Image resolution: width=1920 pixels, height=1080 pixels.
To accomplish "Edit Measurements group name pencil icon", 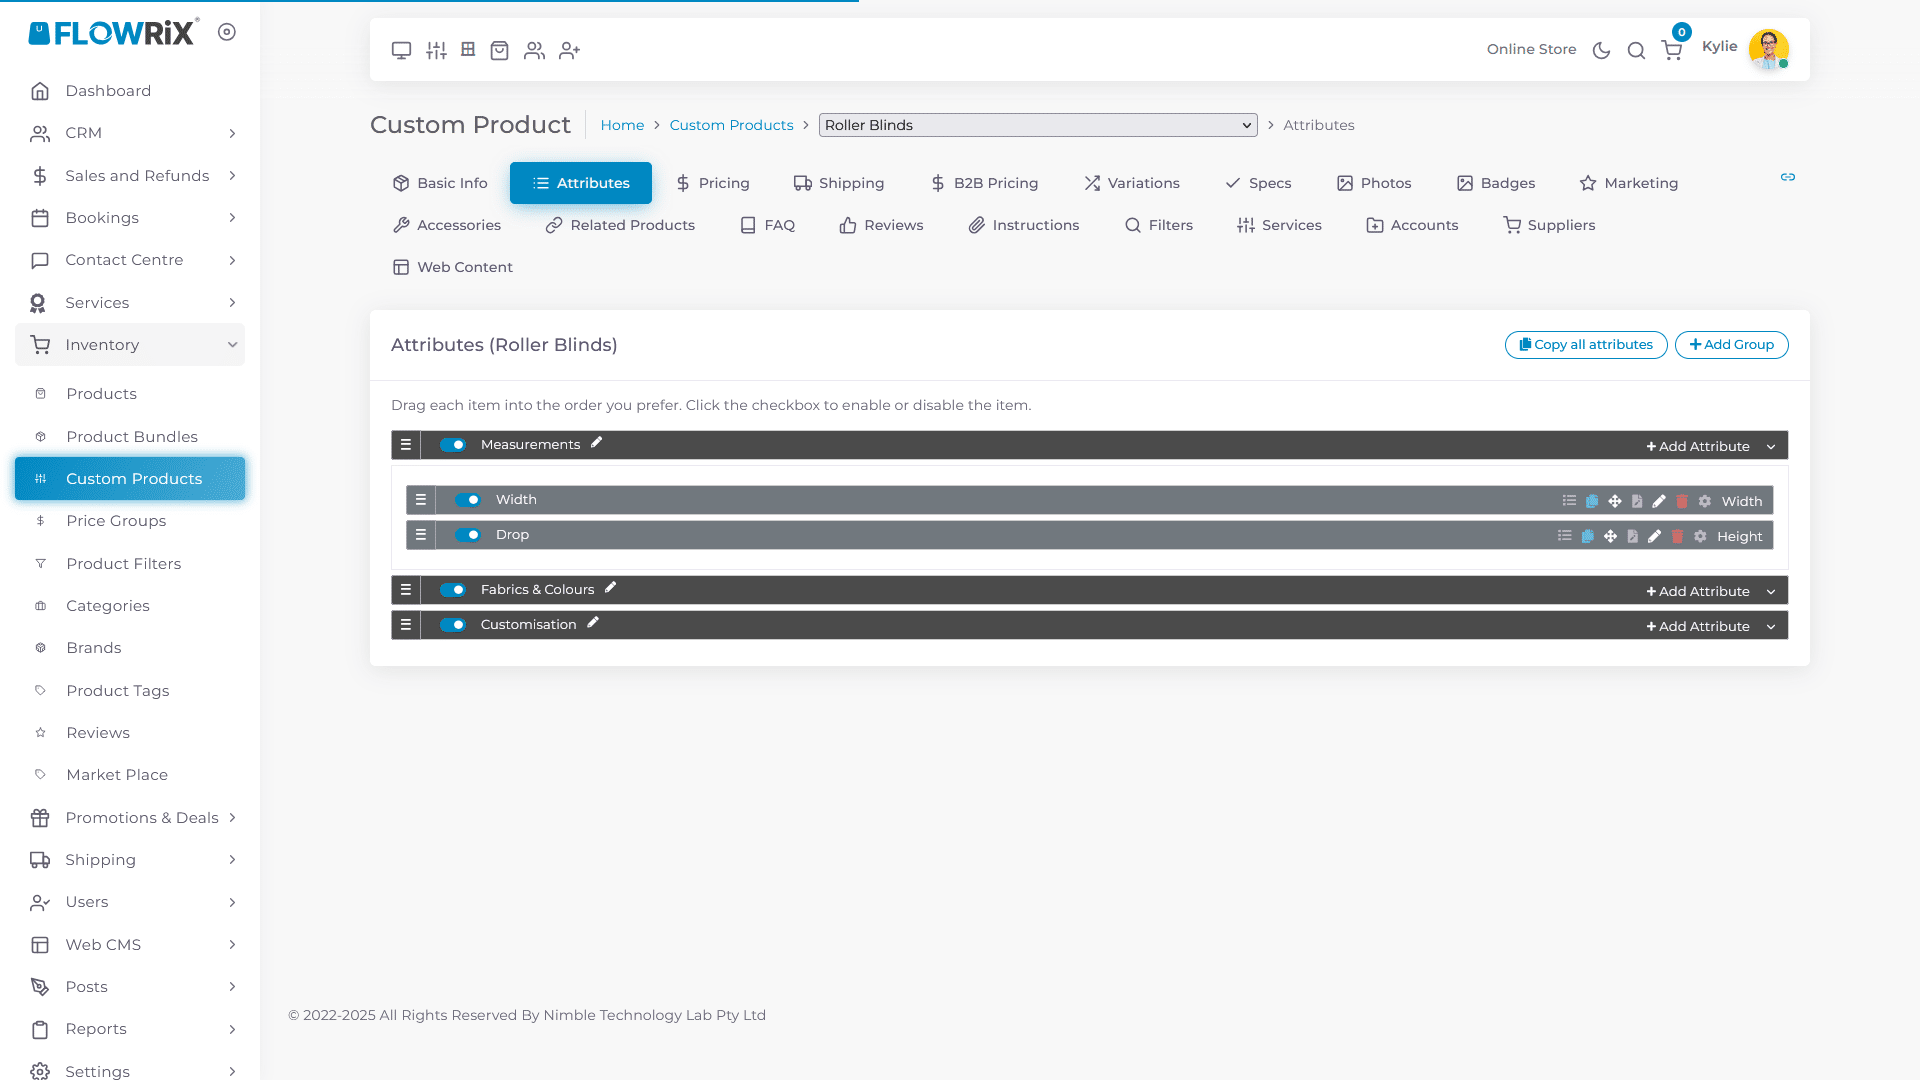I will pos(596,443).
